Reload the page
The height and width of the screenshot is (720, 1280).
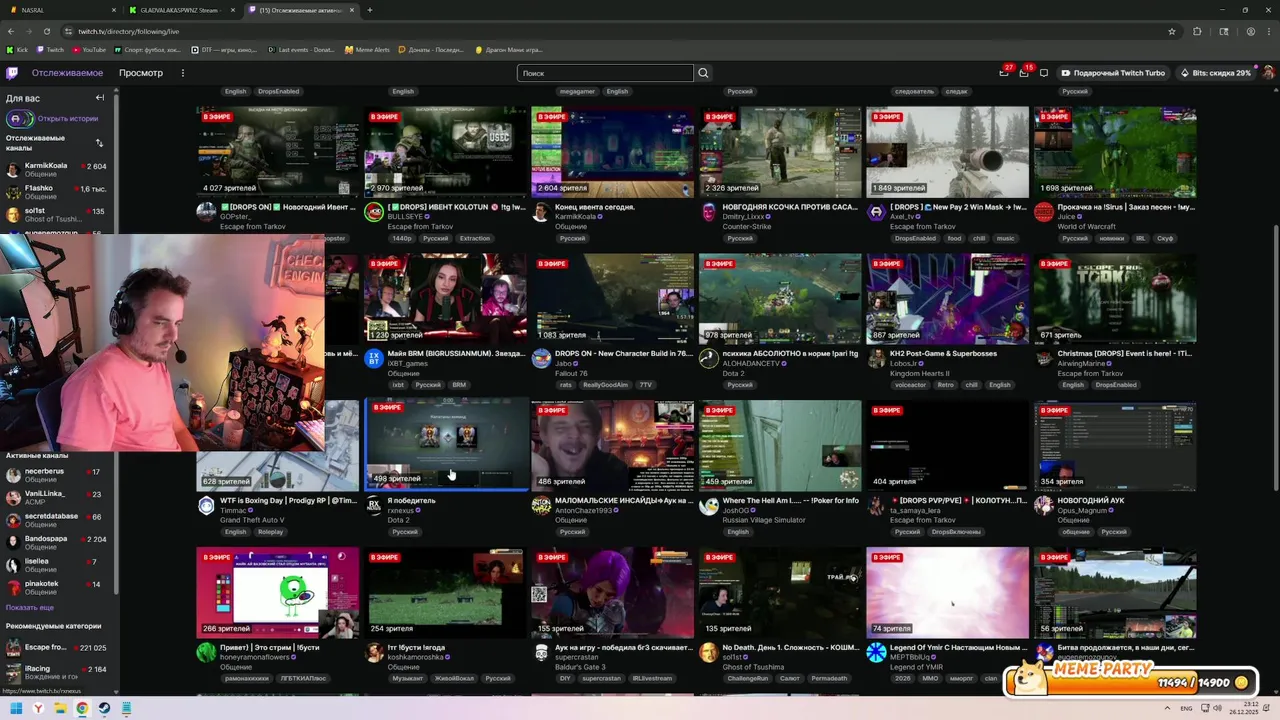click(x=46, y=31)
